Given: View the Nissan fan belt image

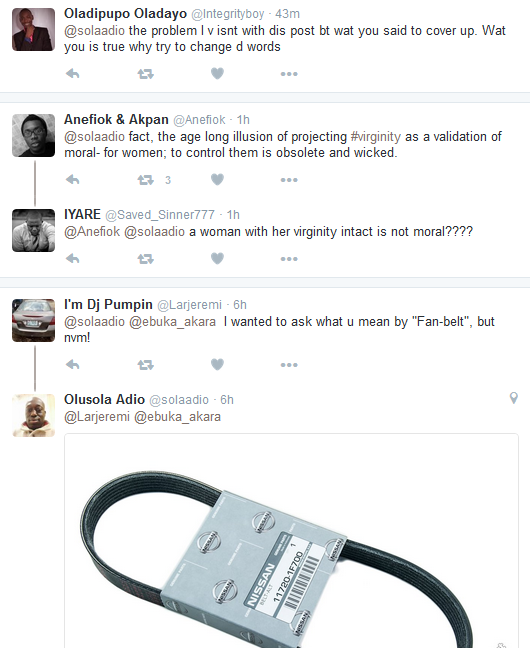Looking at the screenshot, I should click(291, 541).
